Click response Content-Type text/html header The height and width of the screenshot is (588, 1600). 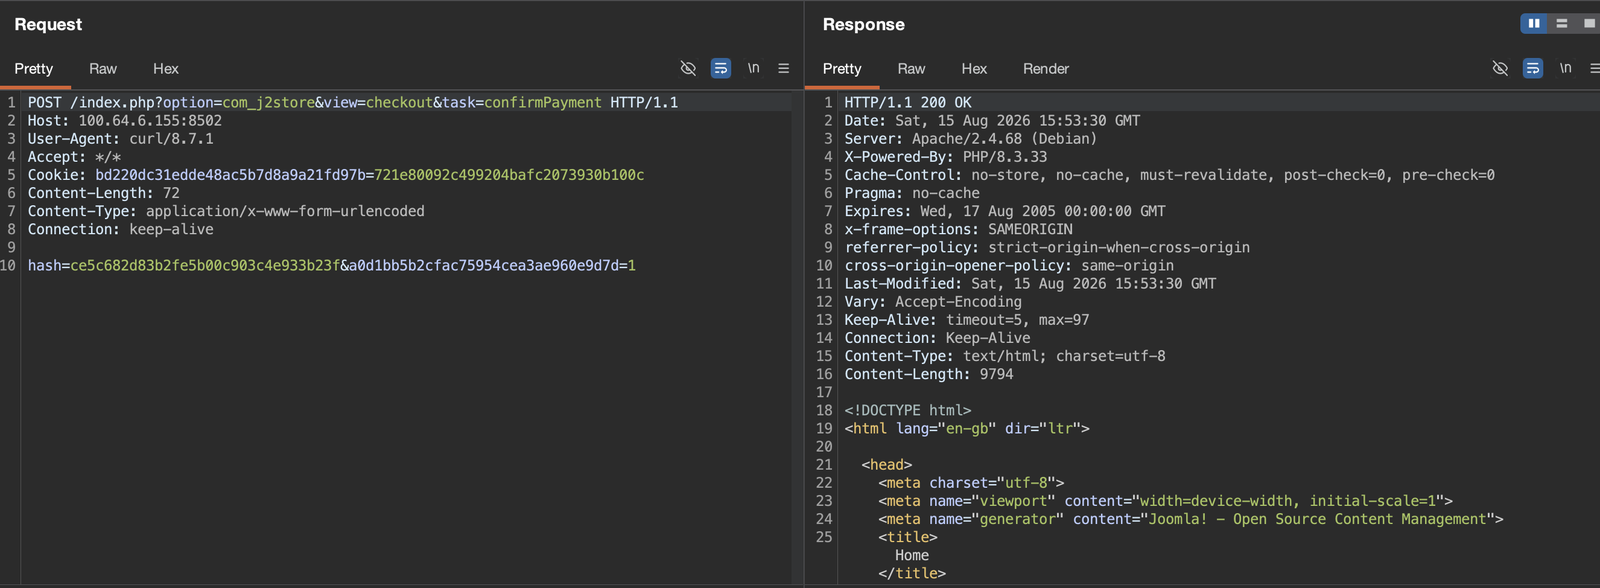1005,355
